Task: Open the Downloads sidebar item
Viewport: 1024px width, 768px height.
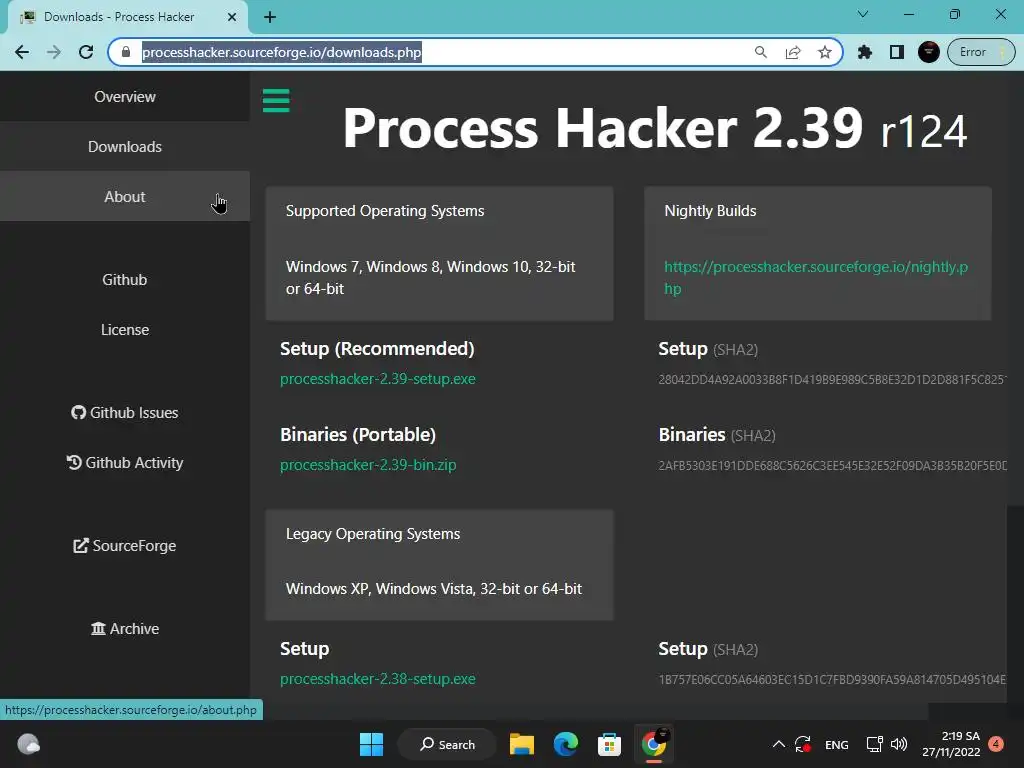Action: 125,146
